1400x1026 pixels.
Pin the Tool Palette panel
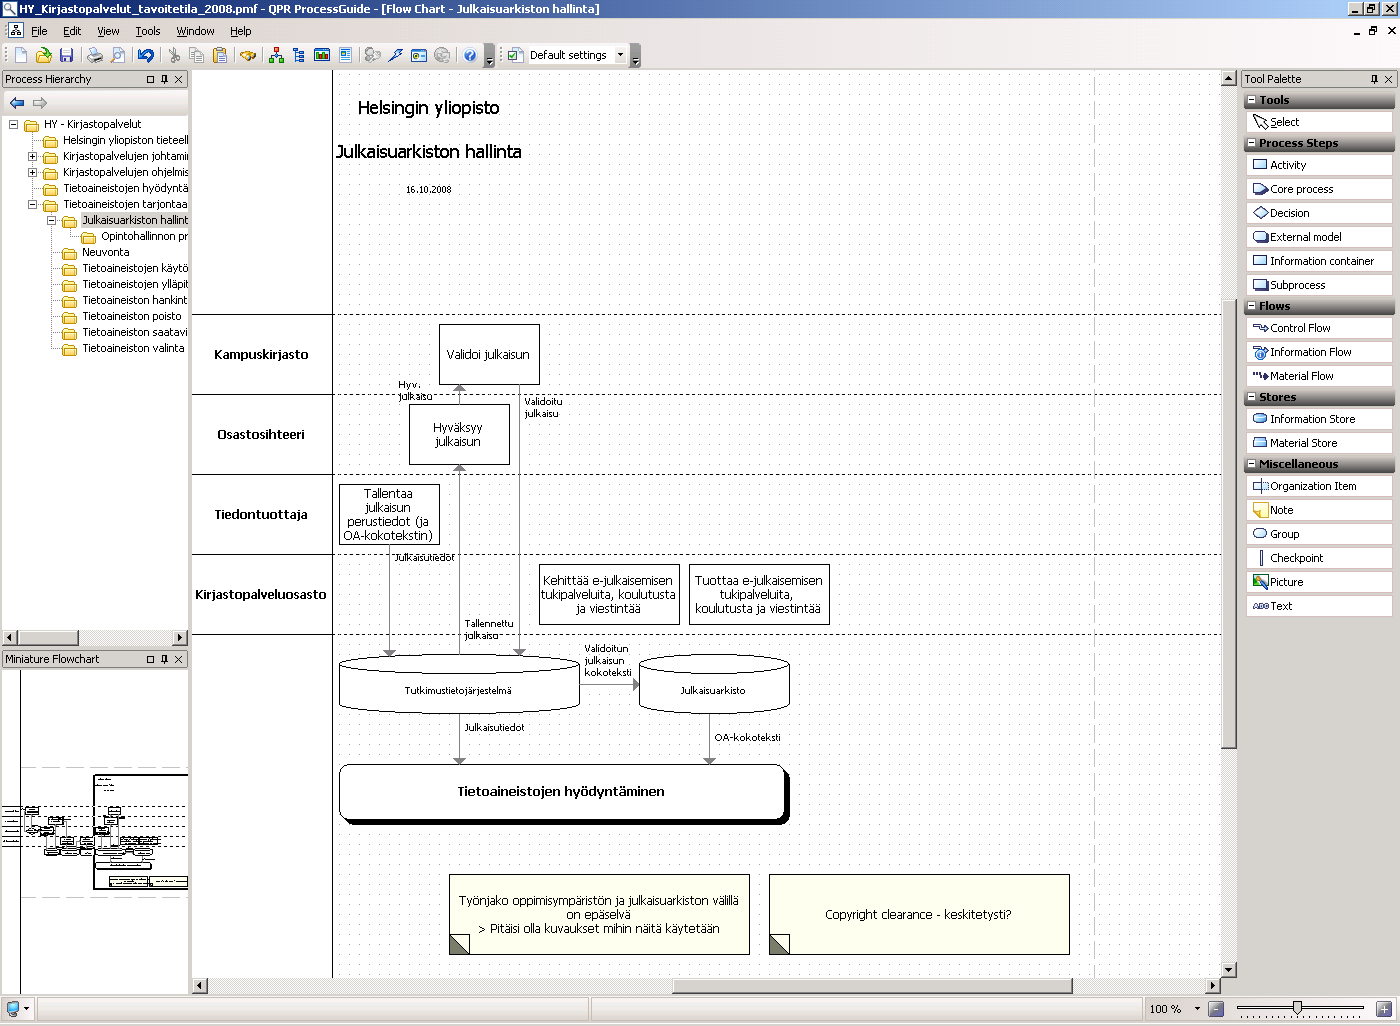click(1374, 79)
